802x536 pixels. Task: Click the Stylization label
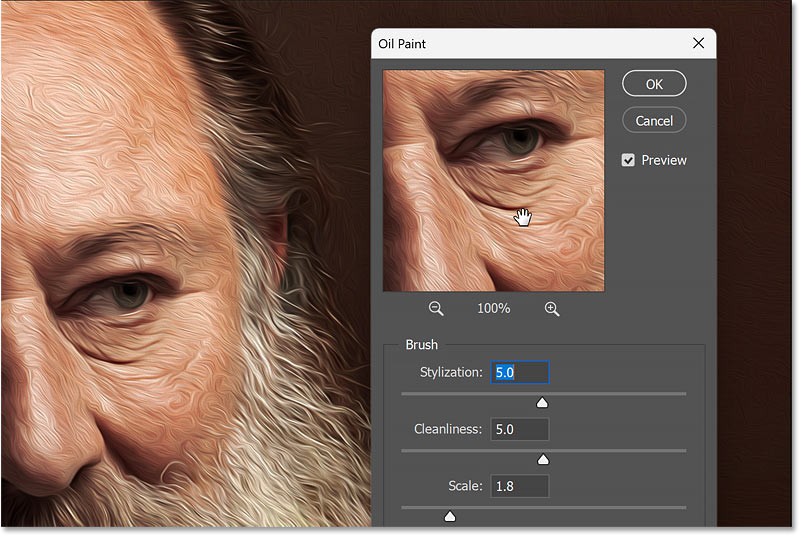pyautogui.click(x=450, y=372)
